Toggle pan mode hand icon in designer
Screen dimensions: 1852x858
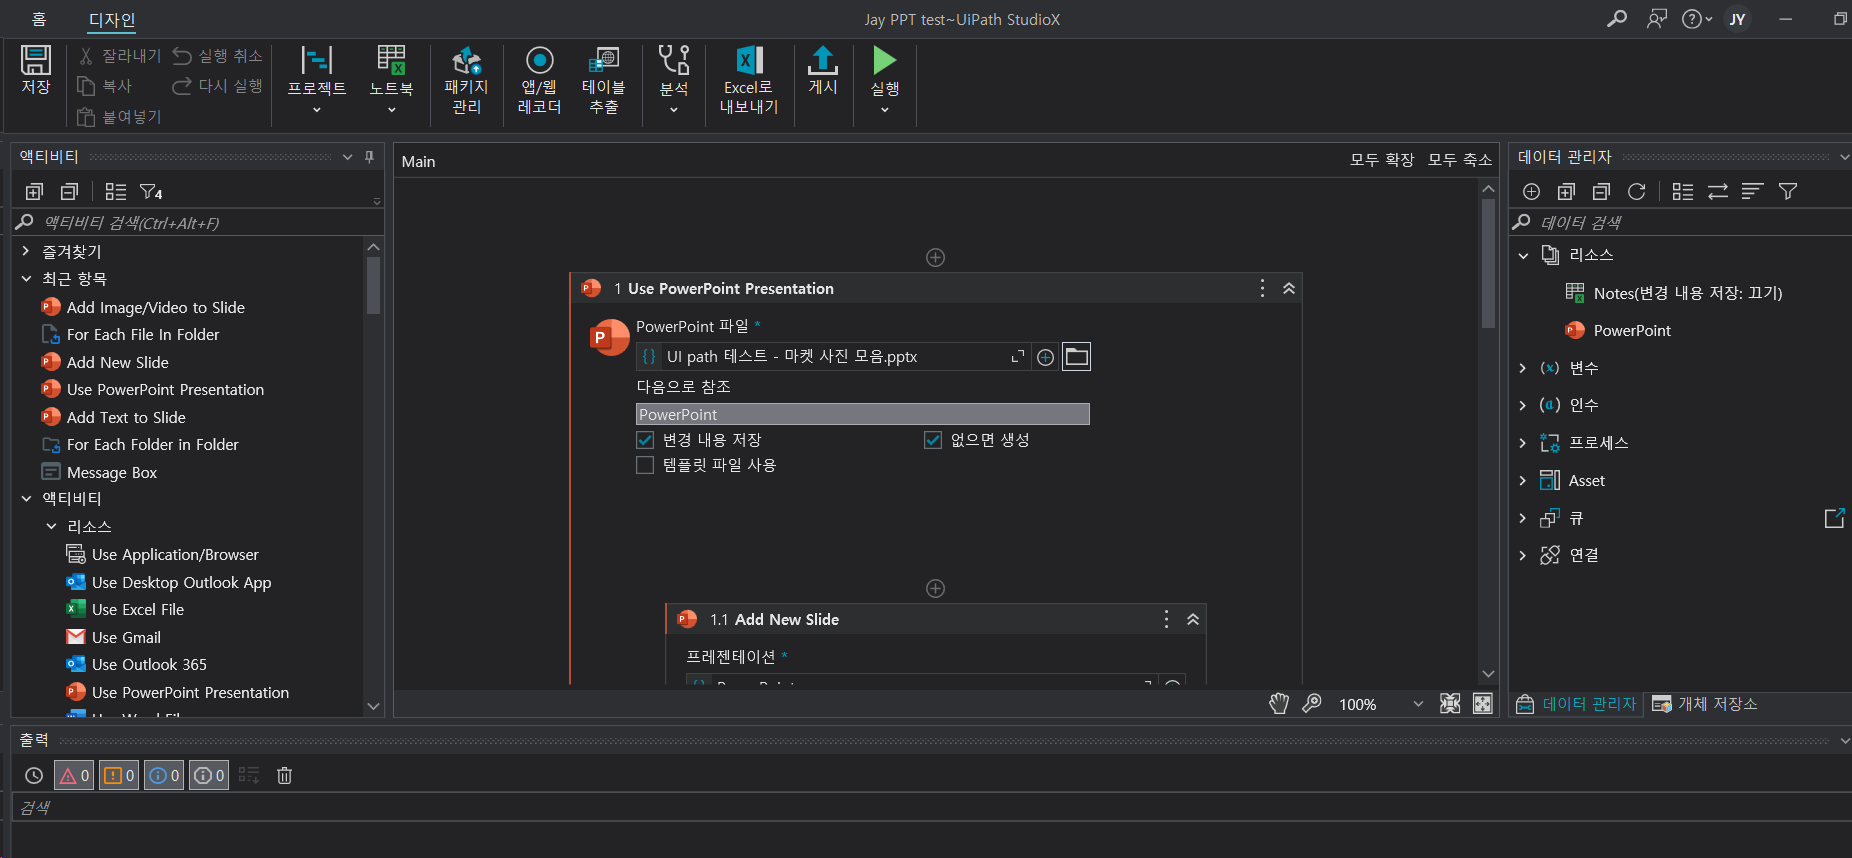(1279, 703)
